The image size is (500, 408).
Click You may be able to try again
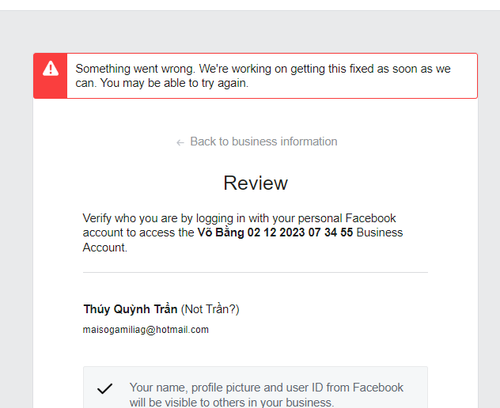point(174,83)
